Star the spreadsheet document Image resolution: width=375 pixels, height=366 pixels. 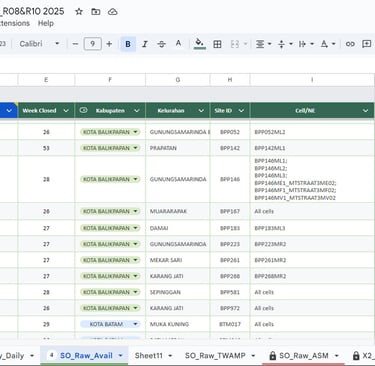click(79, 12)
